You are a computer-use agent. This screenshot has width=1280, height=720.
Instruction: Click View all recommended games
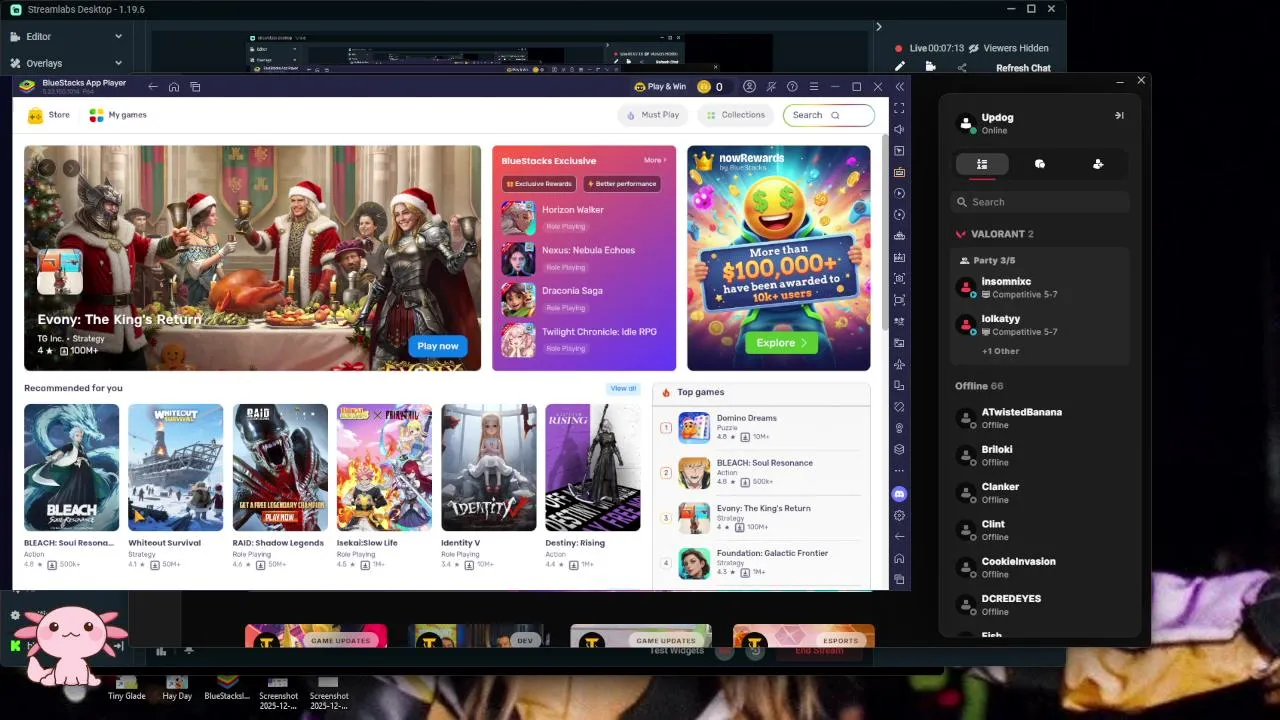pyautogui.click(x=623, y=388)
